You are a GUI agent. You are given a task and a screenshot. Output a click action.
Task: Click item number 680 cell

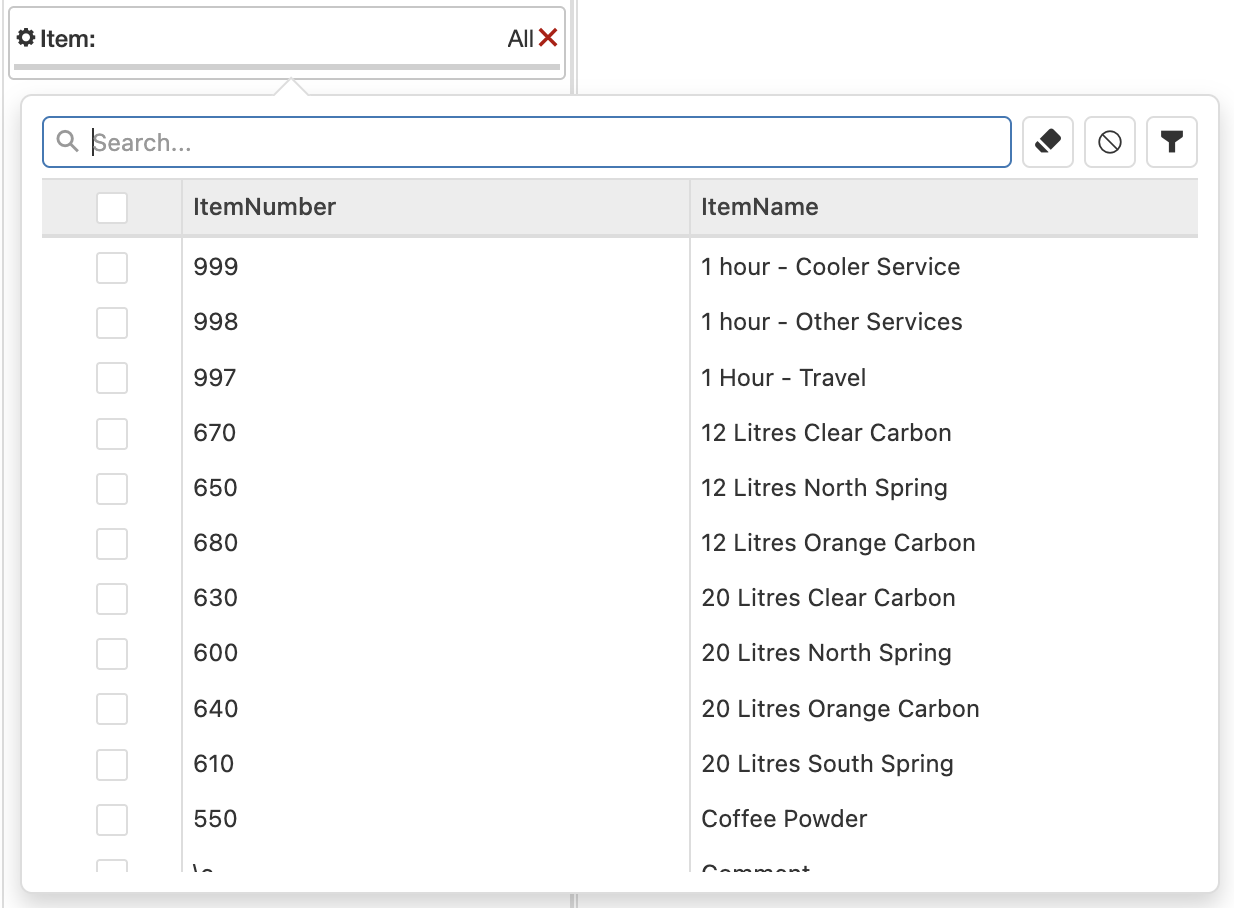click(x=216, y=543)
